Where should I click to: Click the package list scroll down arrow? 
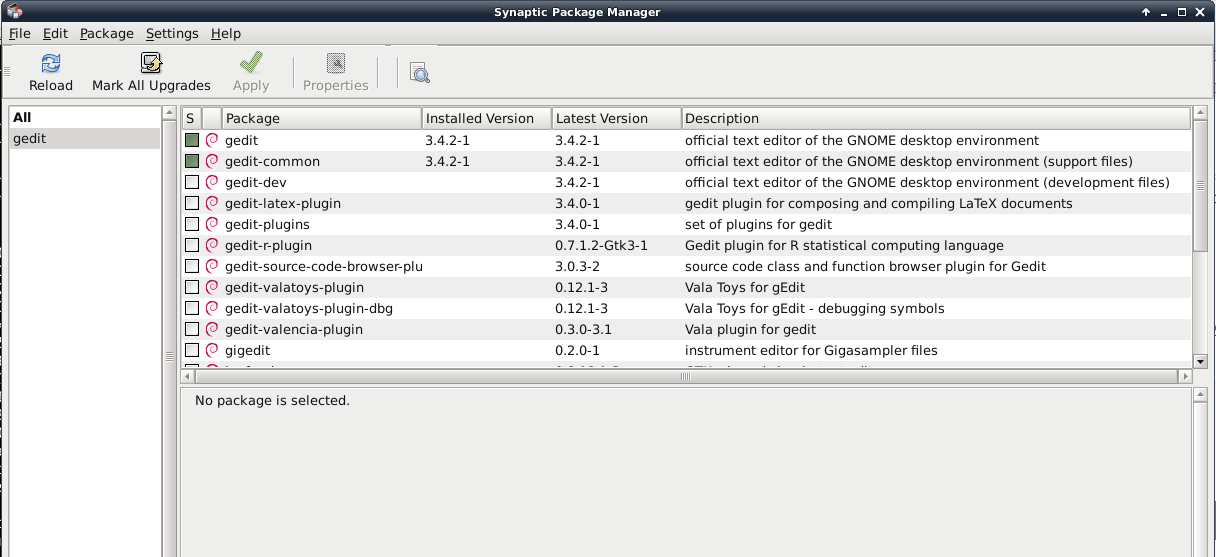(x=1200, y=360)
